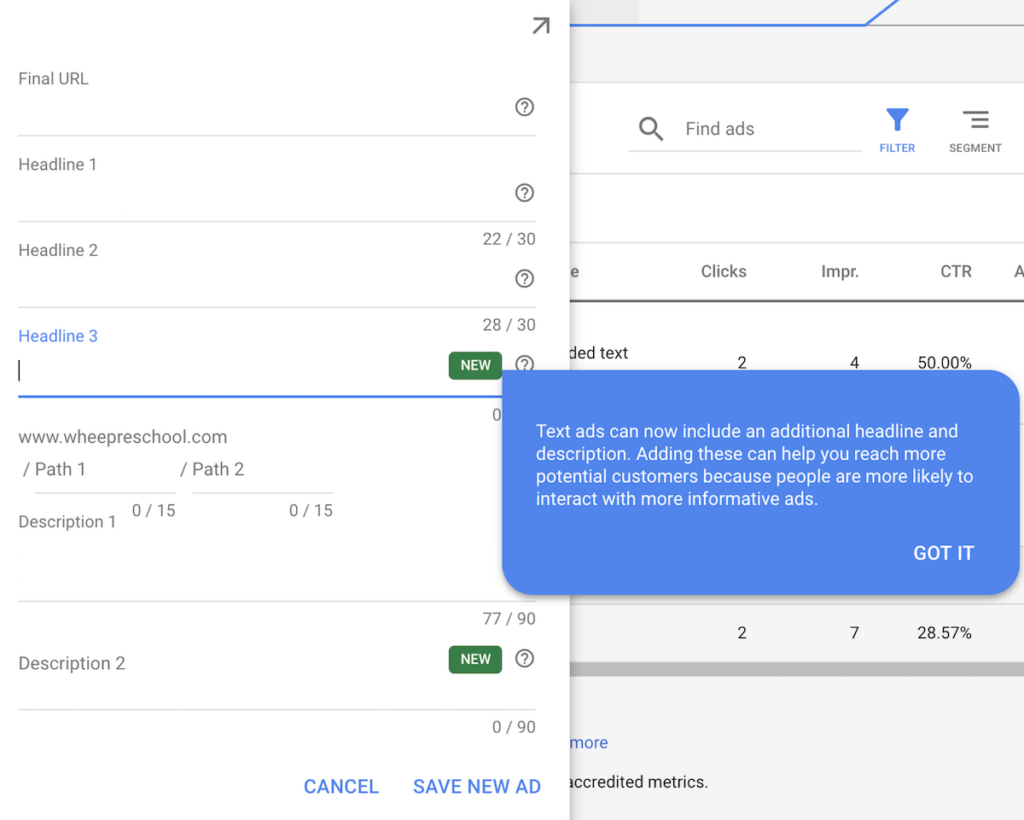Dismiss the tip by clicking GOT IT
Image resolution: width=1024 pixels, height=820 pixels.
pyautogui.click(x=943, y=553)
